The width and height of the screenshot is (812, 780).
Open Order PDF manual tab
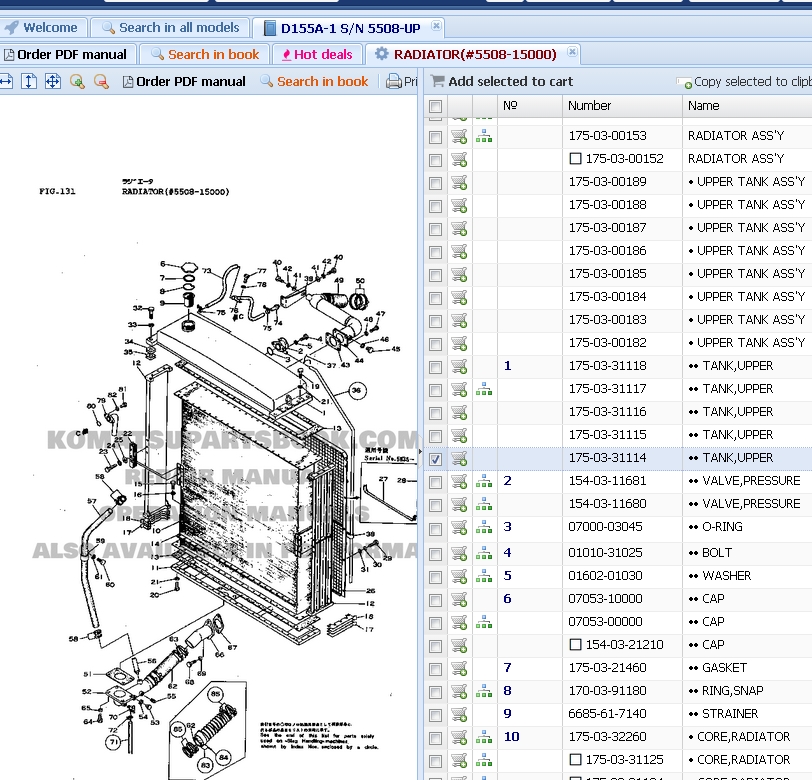(66, 54)
